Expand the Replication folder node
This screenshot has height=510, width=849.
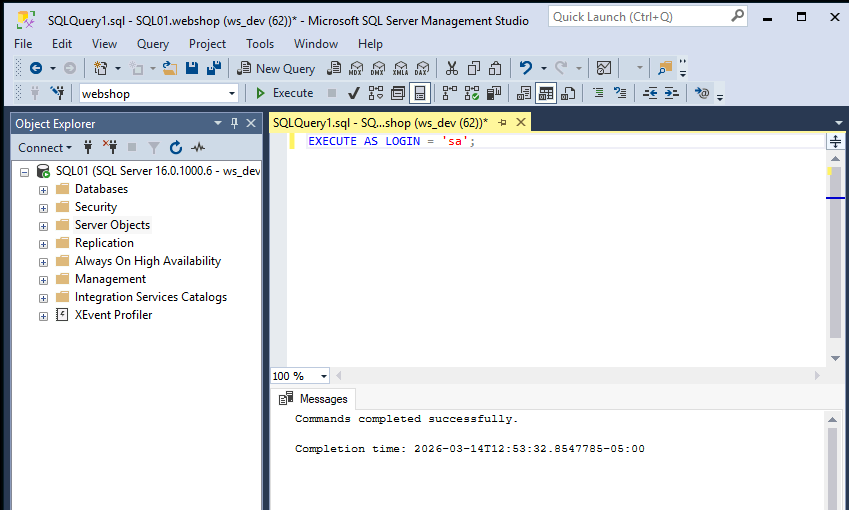pos(43,244)
